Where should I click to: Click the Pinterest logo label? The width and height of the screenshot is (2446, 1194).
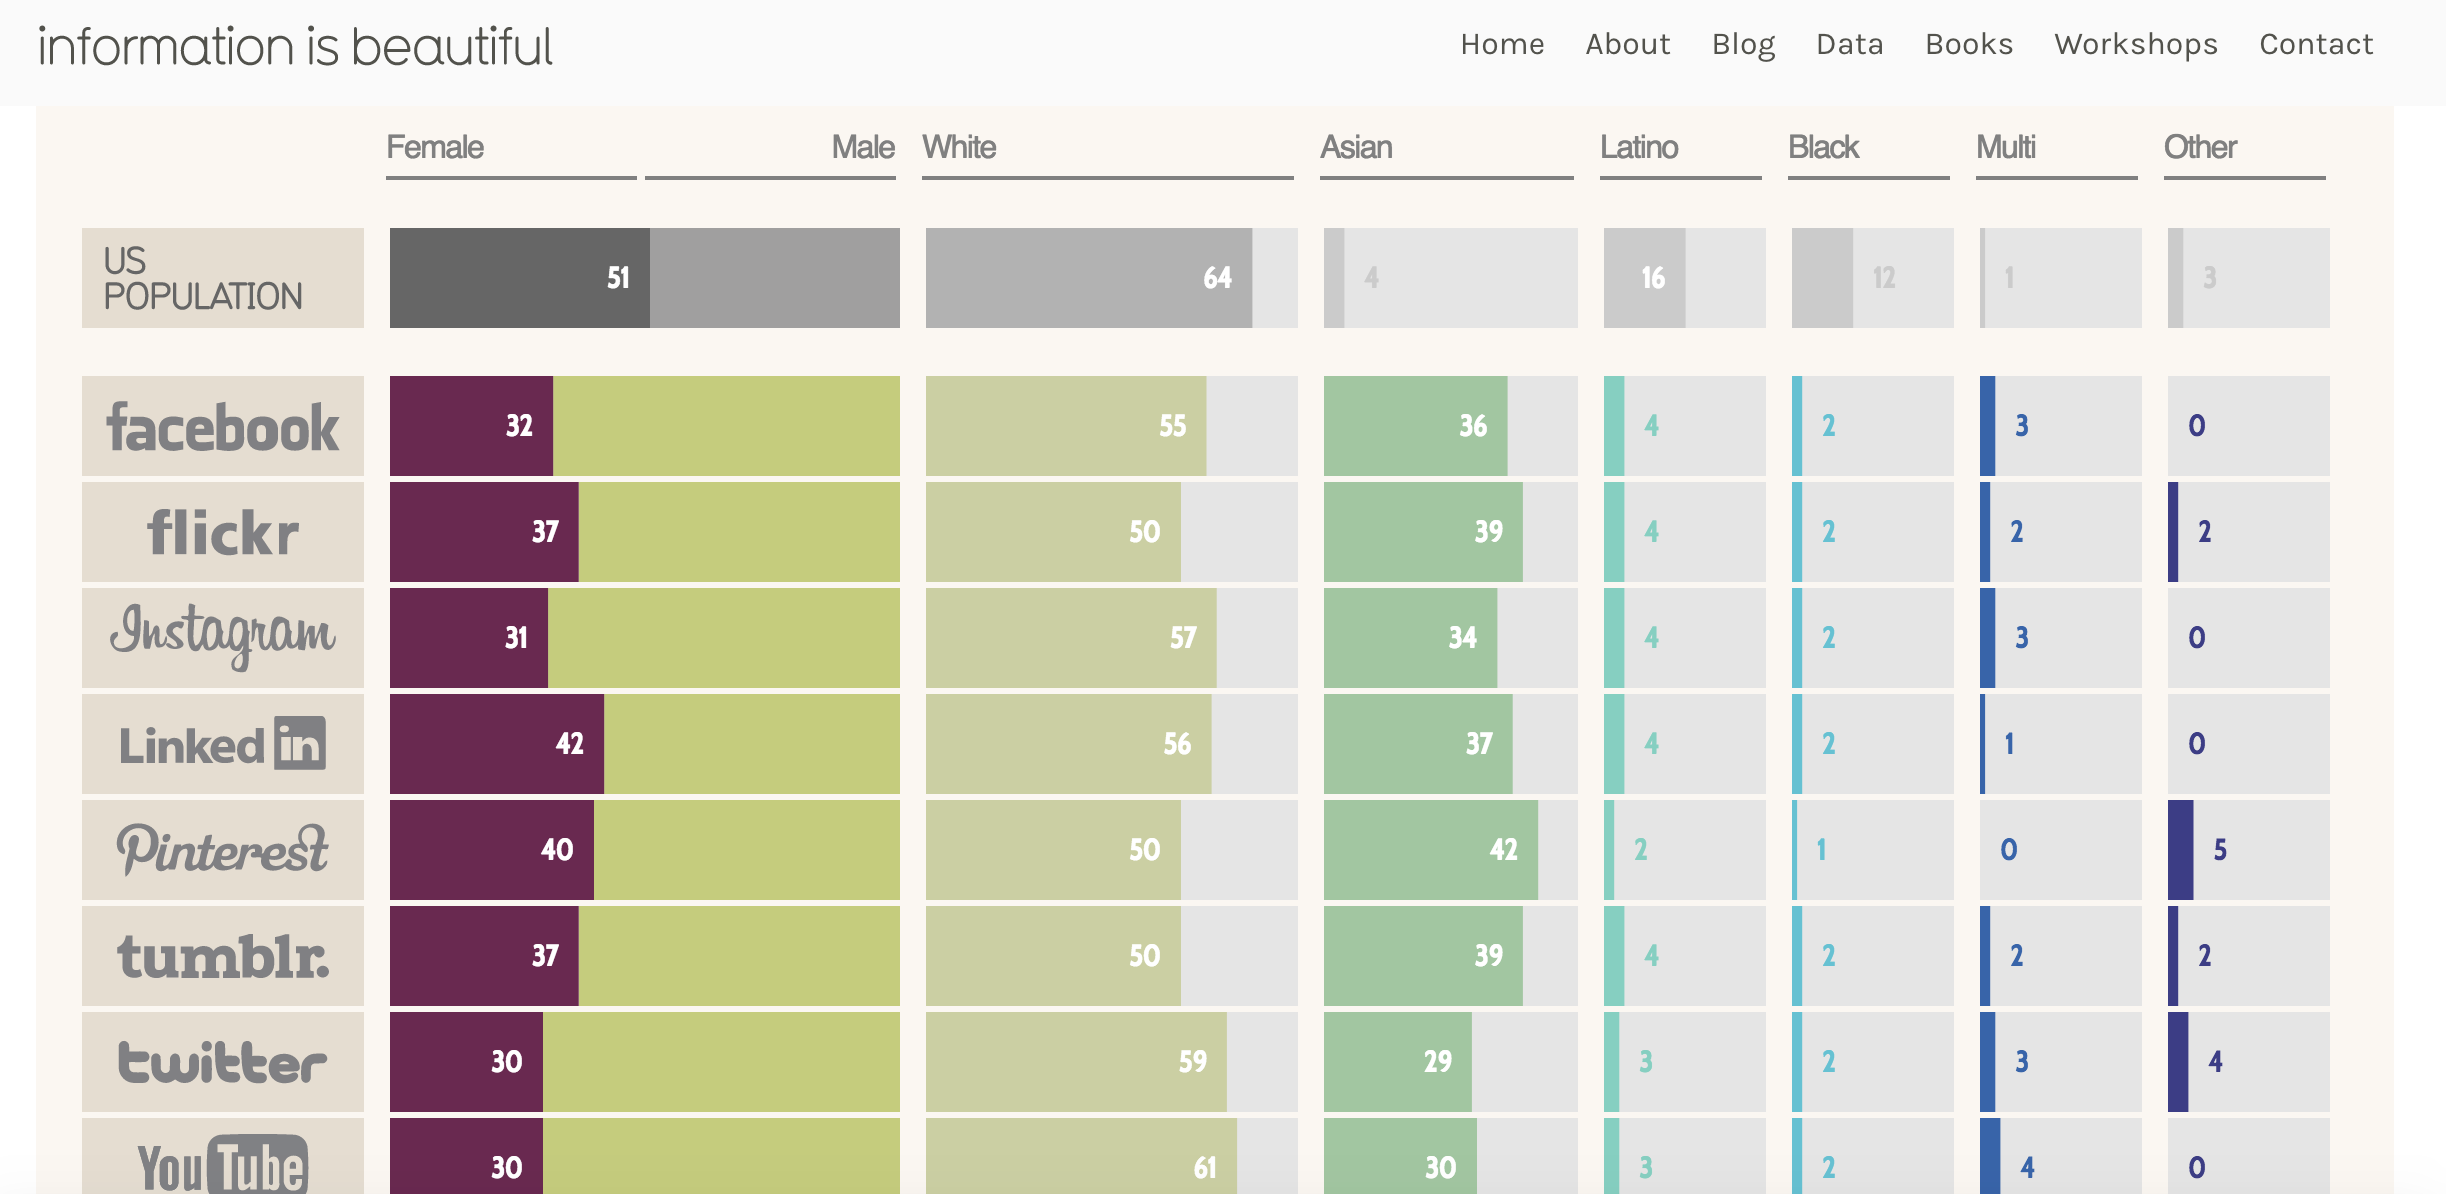click(x=223, y=850)
